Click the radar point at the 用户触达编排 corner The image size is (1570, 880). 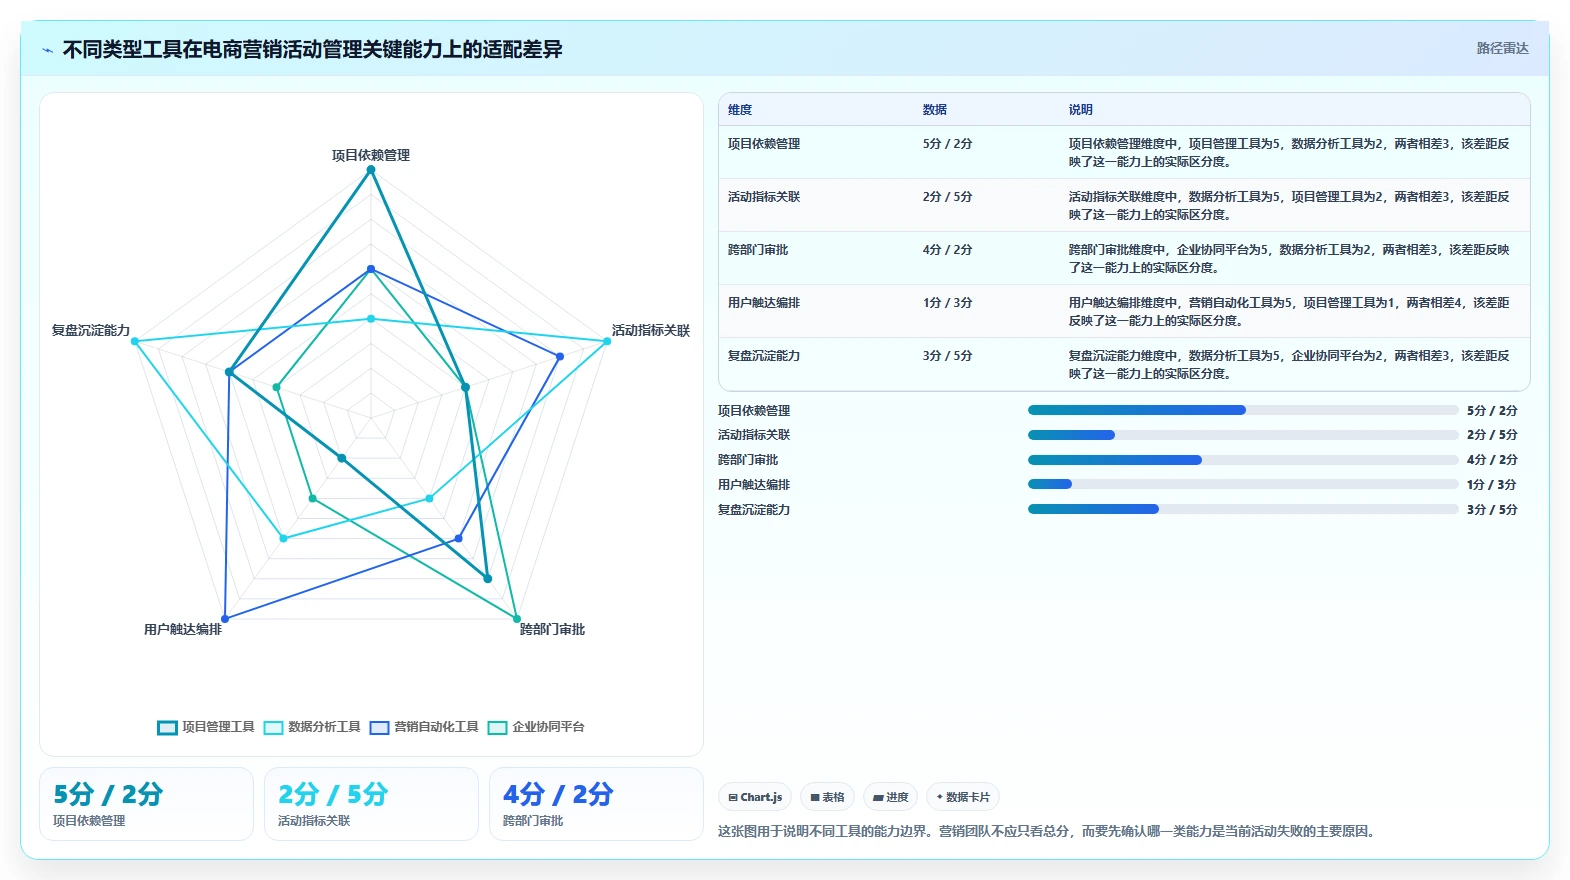225,619
